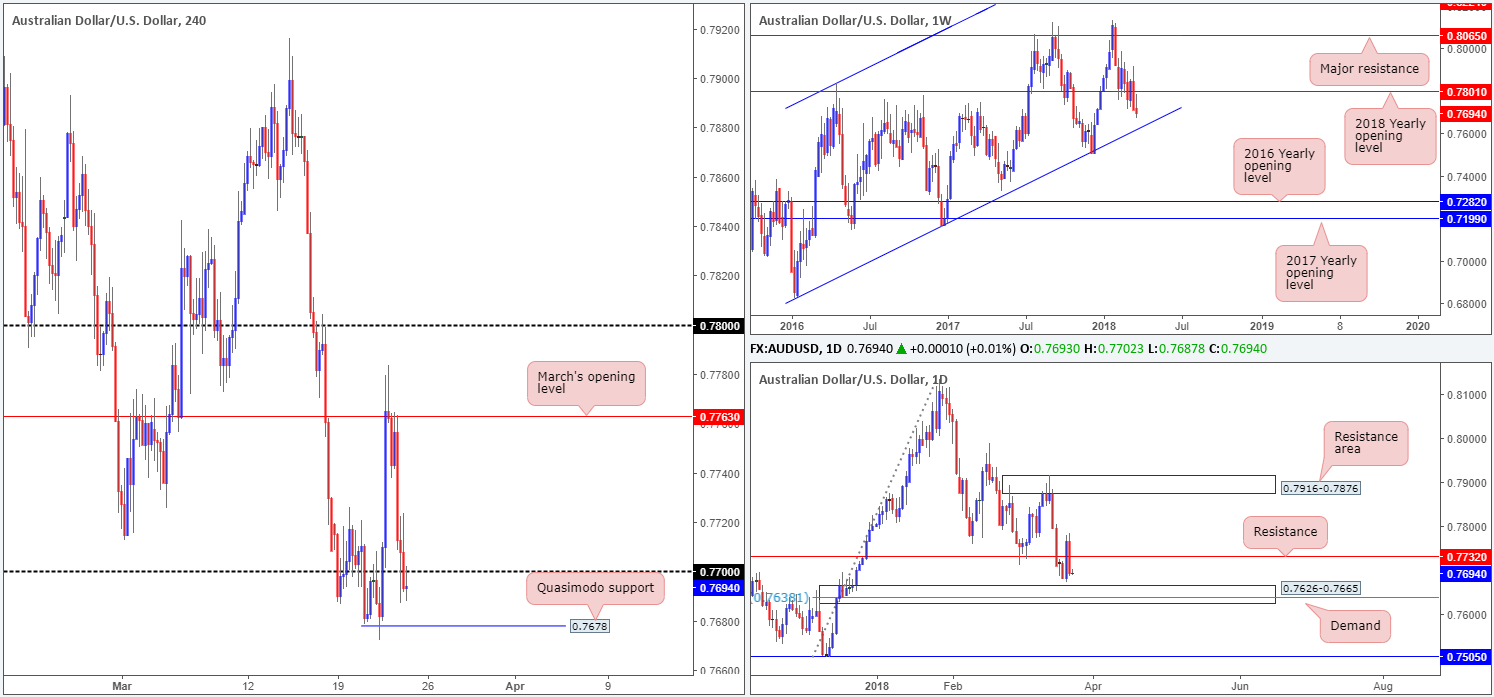The height and width of the screenshot is (697, 1494).
Task: Click the 0.7916-0.7876 zone label
Action: [x=1319, y=488]
